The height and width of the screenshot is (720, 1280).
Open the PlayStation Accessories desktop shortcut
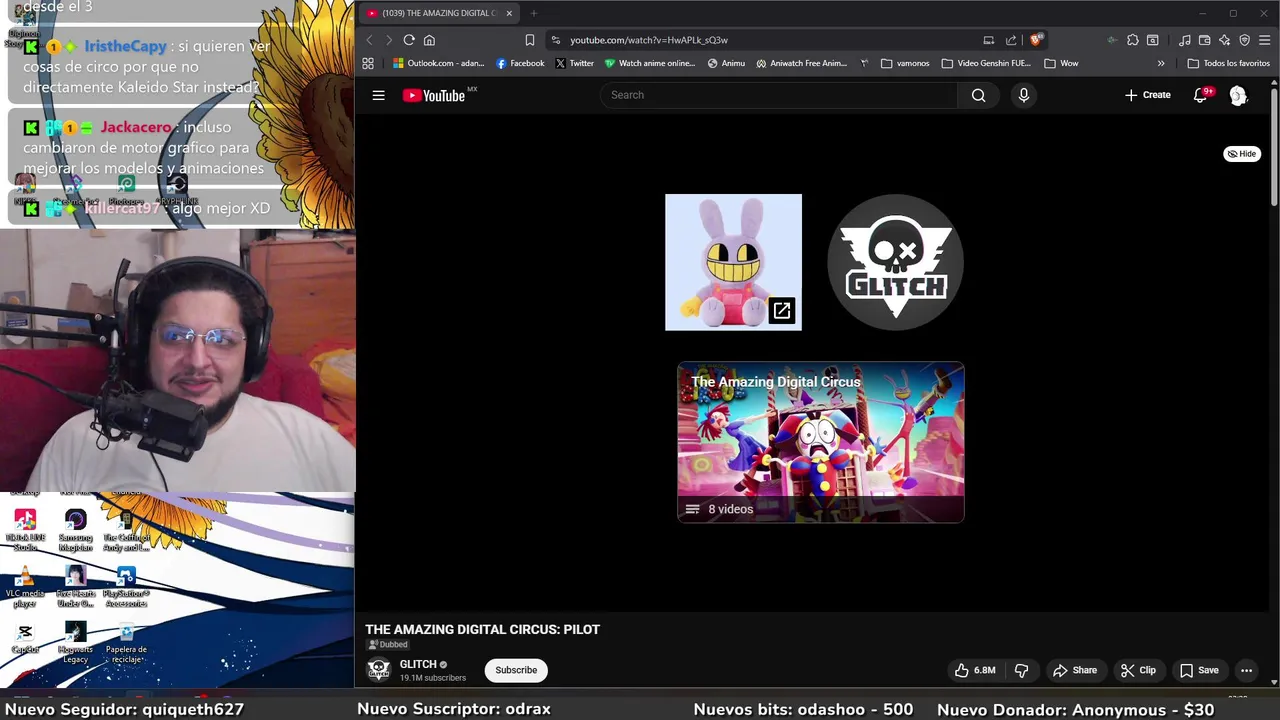click(126, 587)
